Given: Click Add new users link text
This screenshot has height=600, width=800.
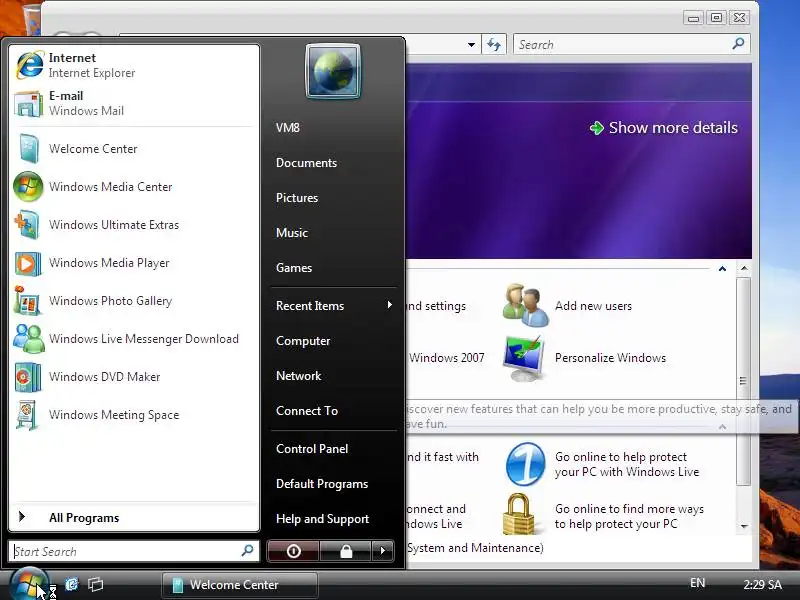Looking at the screenshot, I should (x=593, y=306).
